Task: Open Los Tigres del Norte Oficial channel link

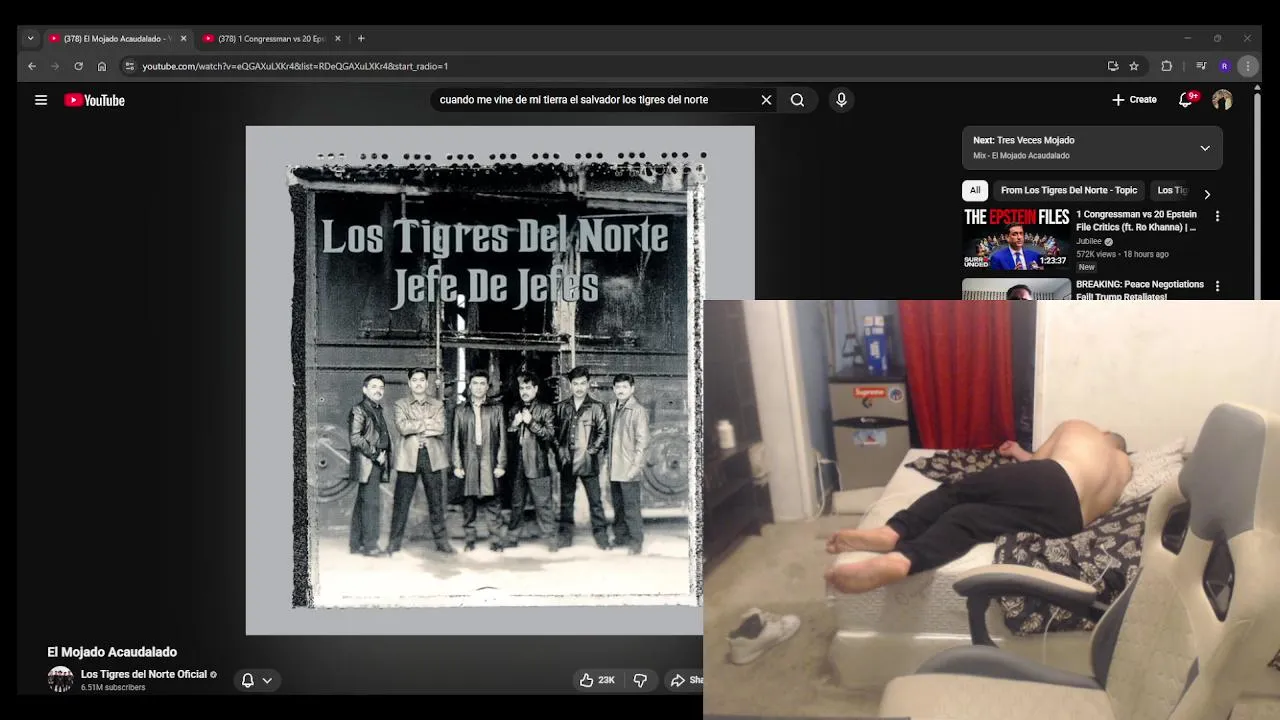Action: point(144,674)
